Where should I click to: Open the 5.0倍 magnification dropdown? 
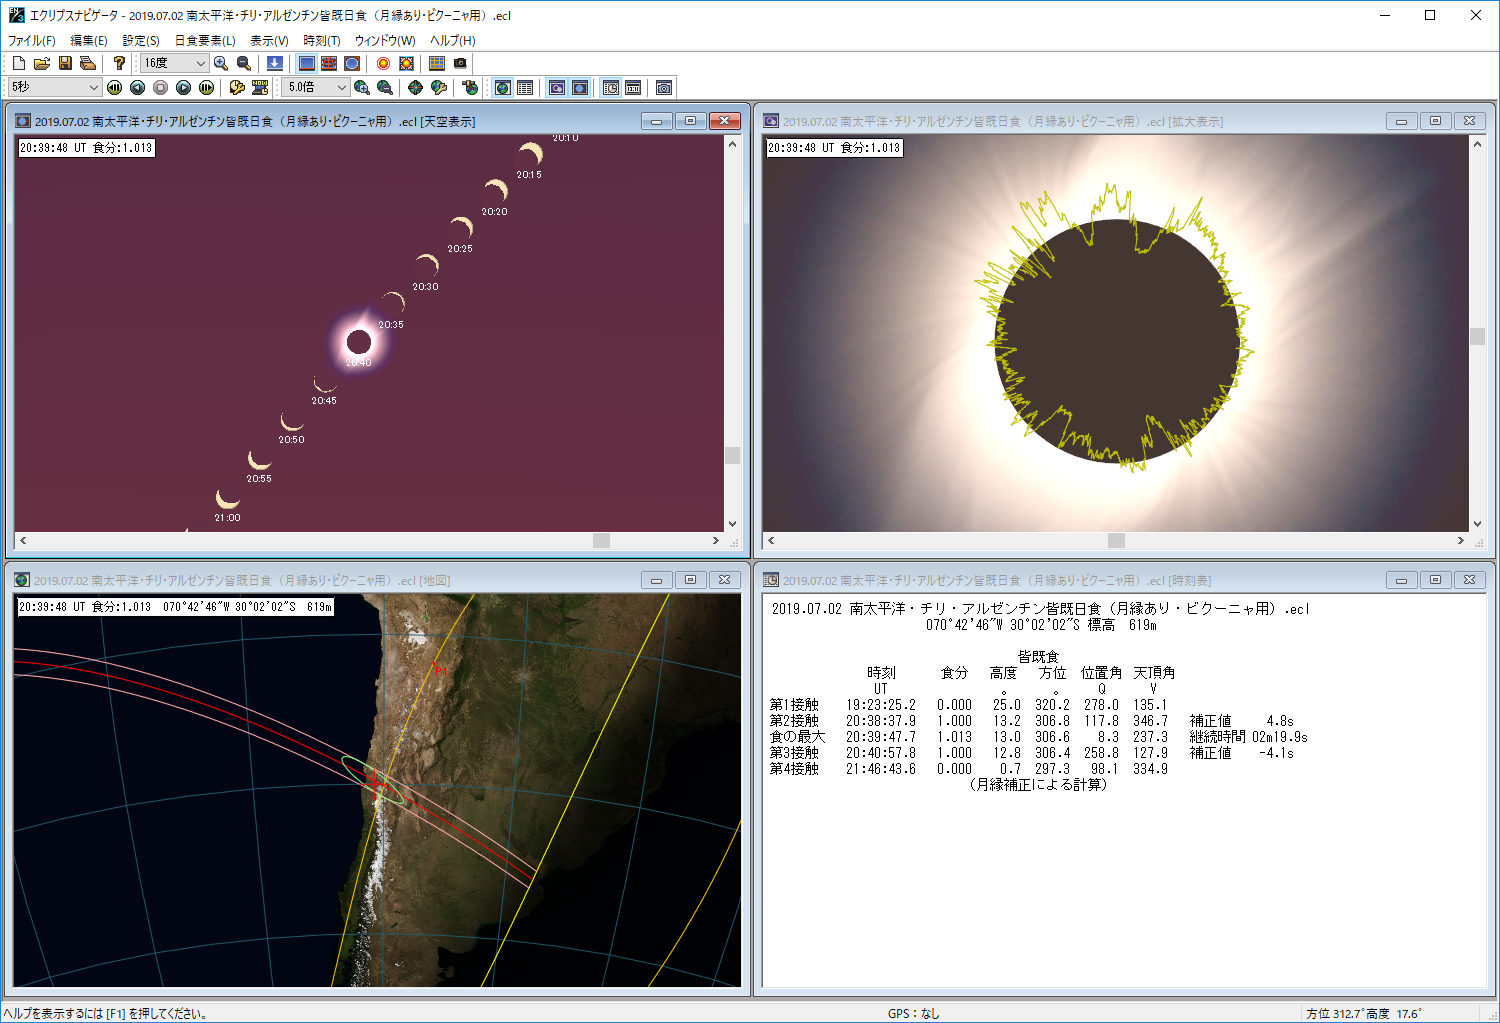coord(341,88)
